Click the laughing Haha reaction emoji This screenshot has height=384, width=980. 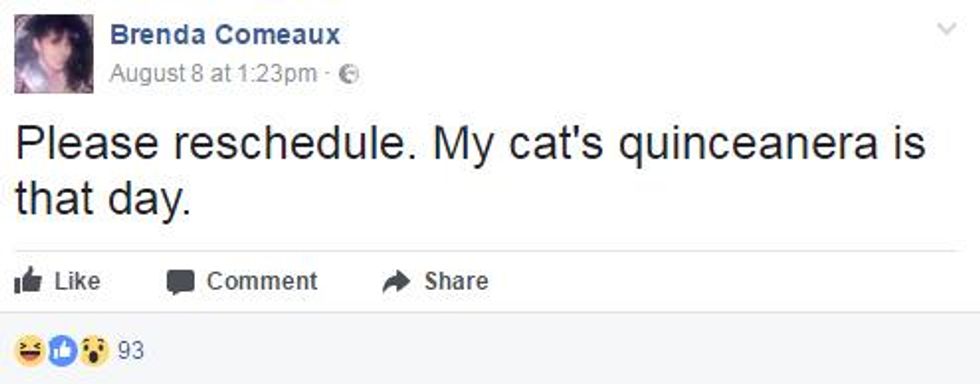click(29, 350)
